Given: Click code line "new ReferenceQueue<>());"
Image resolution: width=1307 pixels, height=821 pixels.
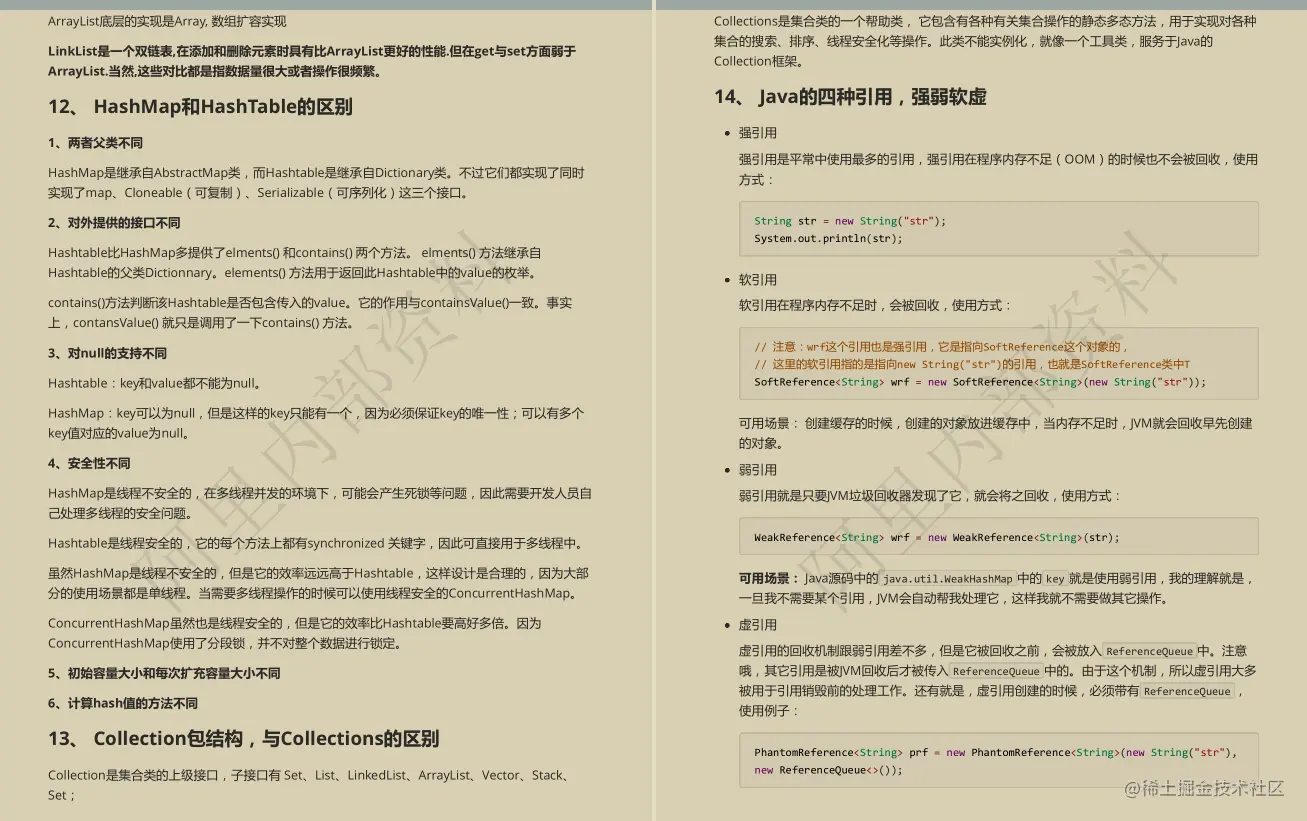Looking at the screenshot, I should coord(828,770).
